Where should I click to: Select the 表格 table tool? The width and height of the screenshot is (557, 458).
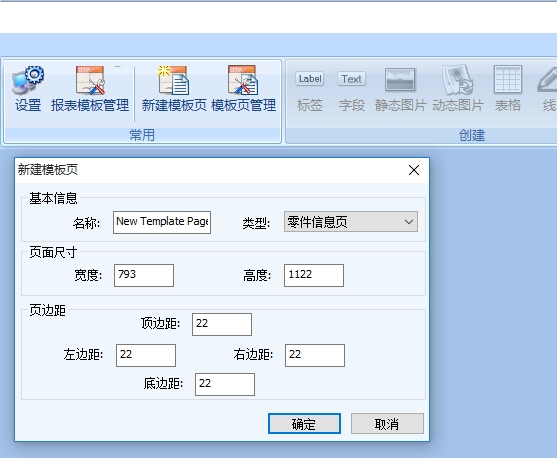pyautogui.click(x=508, y=88)
